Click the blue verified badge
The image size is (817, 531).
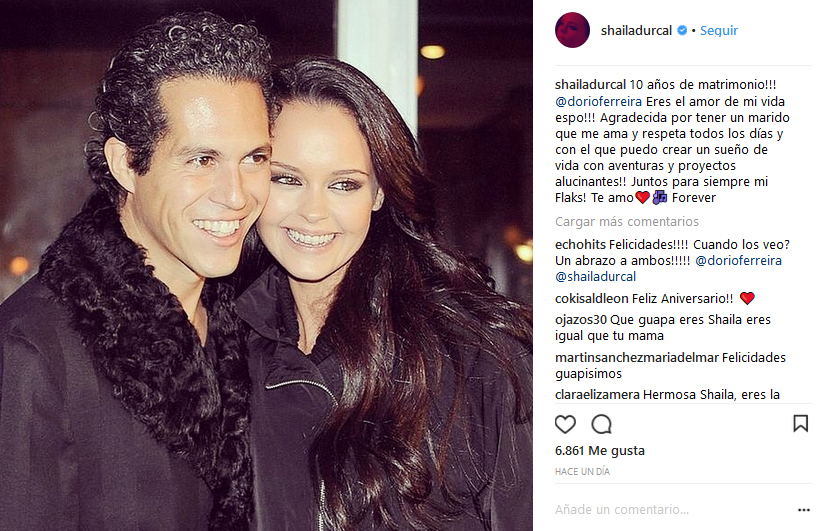pos(682,30)
